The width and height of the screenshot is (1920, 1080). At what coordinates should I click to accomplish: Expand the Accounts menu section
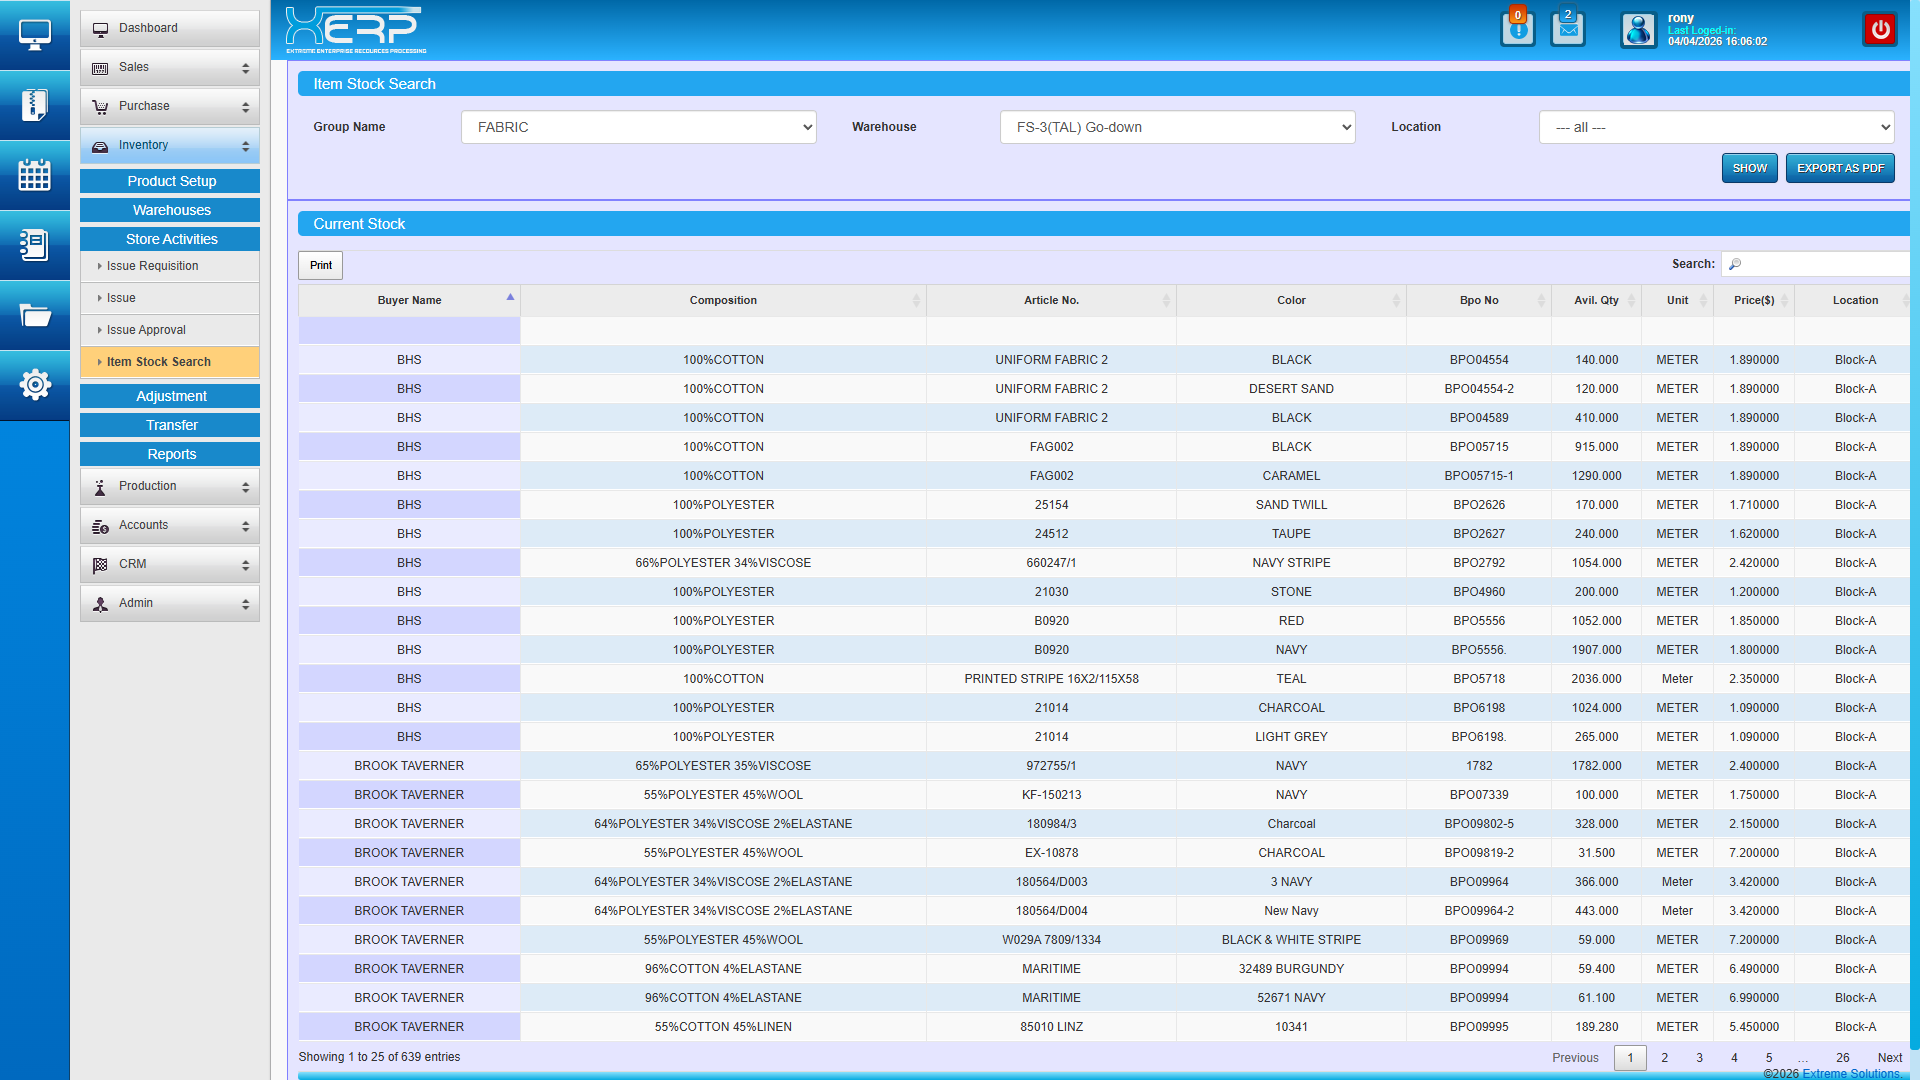click(x=170, y=525)
